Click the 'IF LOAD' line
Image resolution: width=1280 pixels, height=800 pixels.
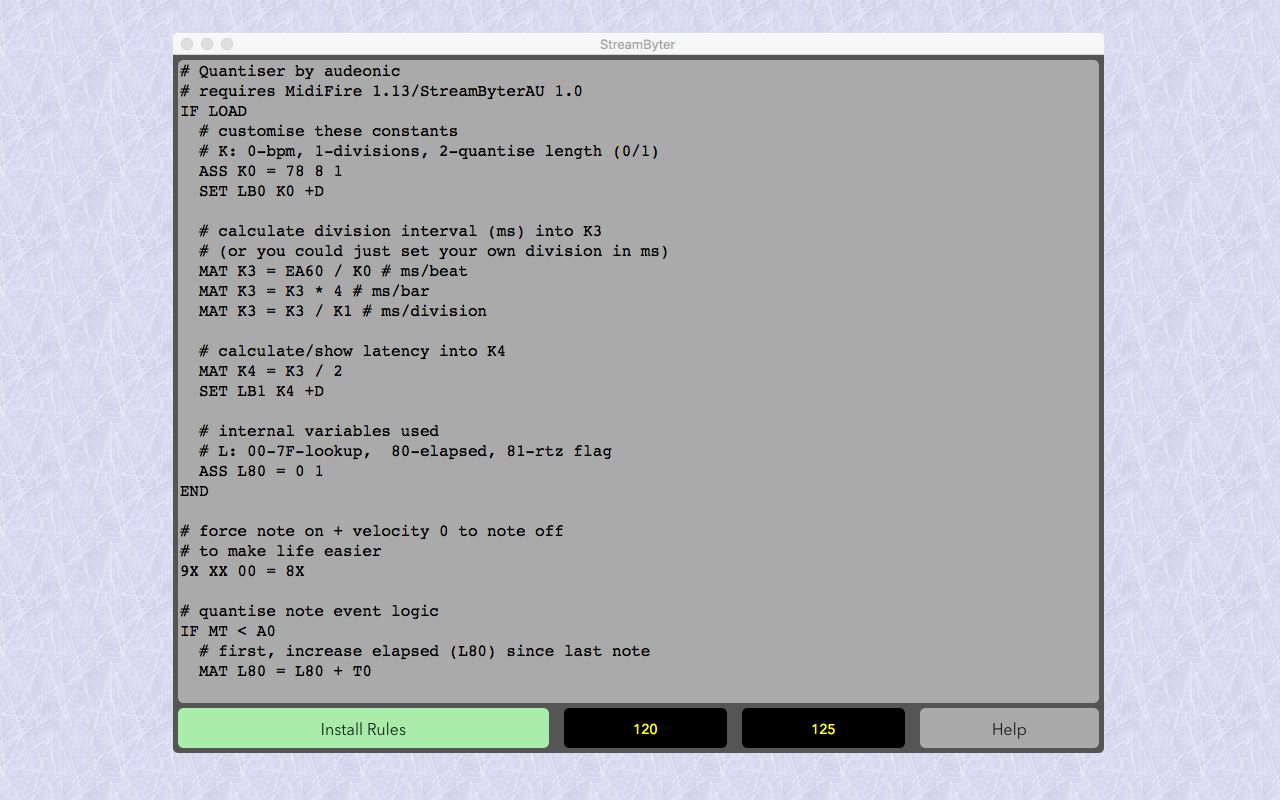click(213, 111)
